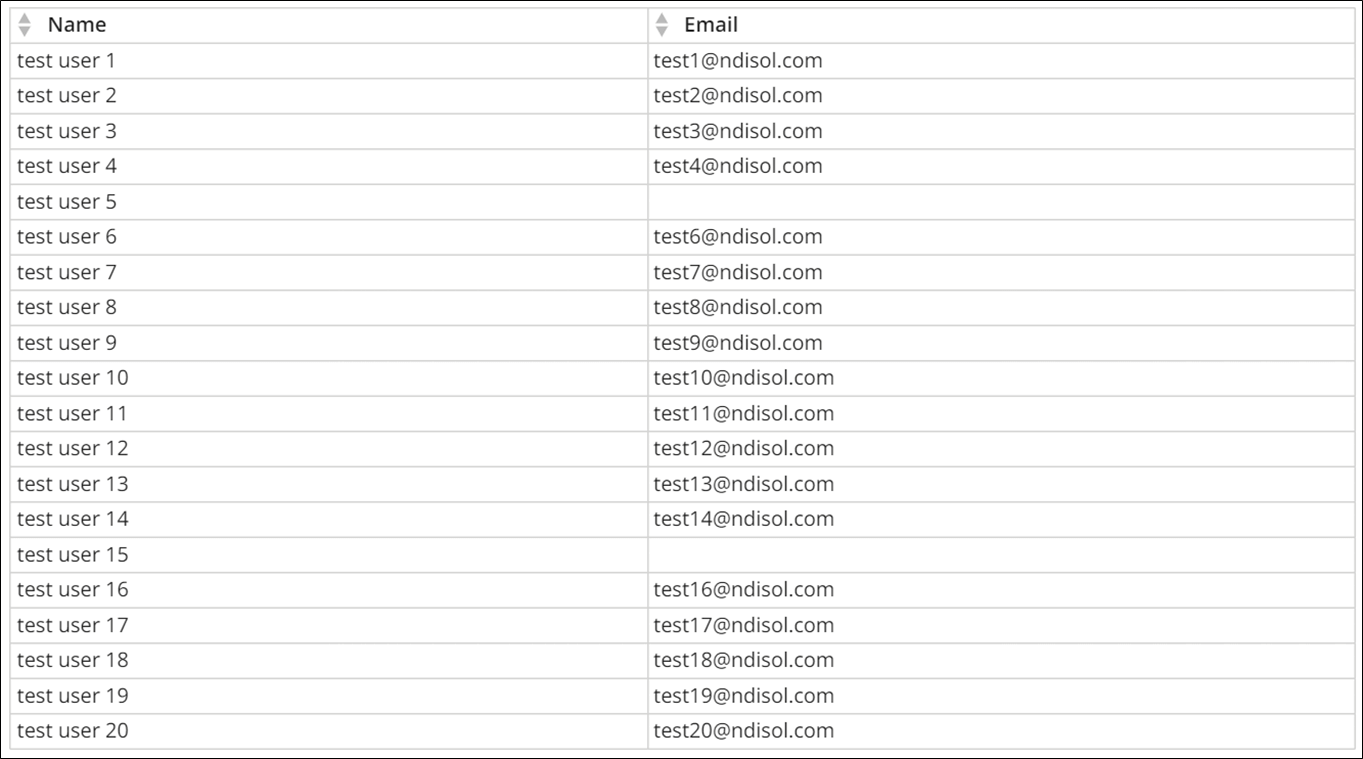The height and width of the screenshot is (759, 1363).
Task: Select the test user 1 name cell
Action: tap(328, 61)
